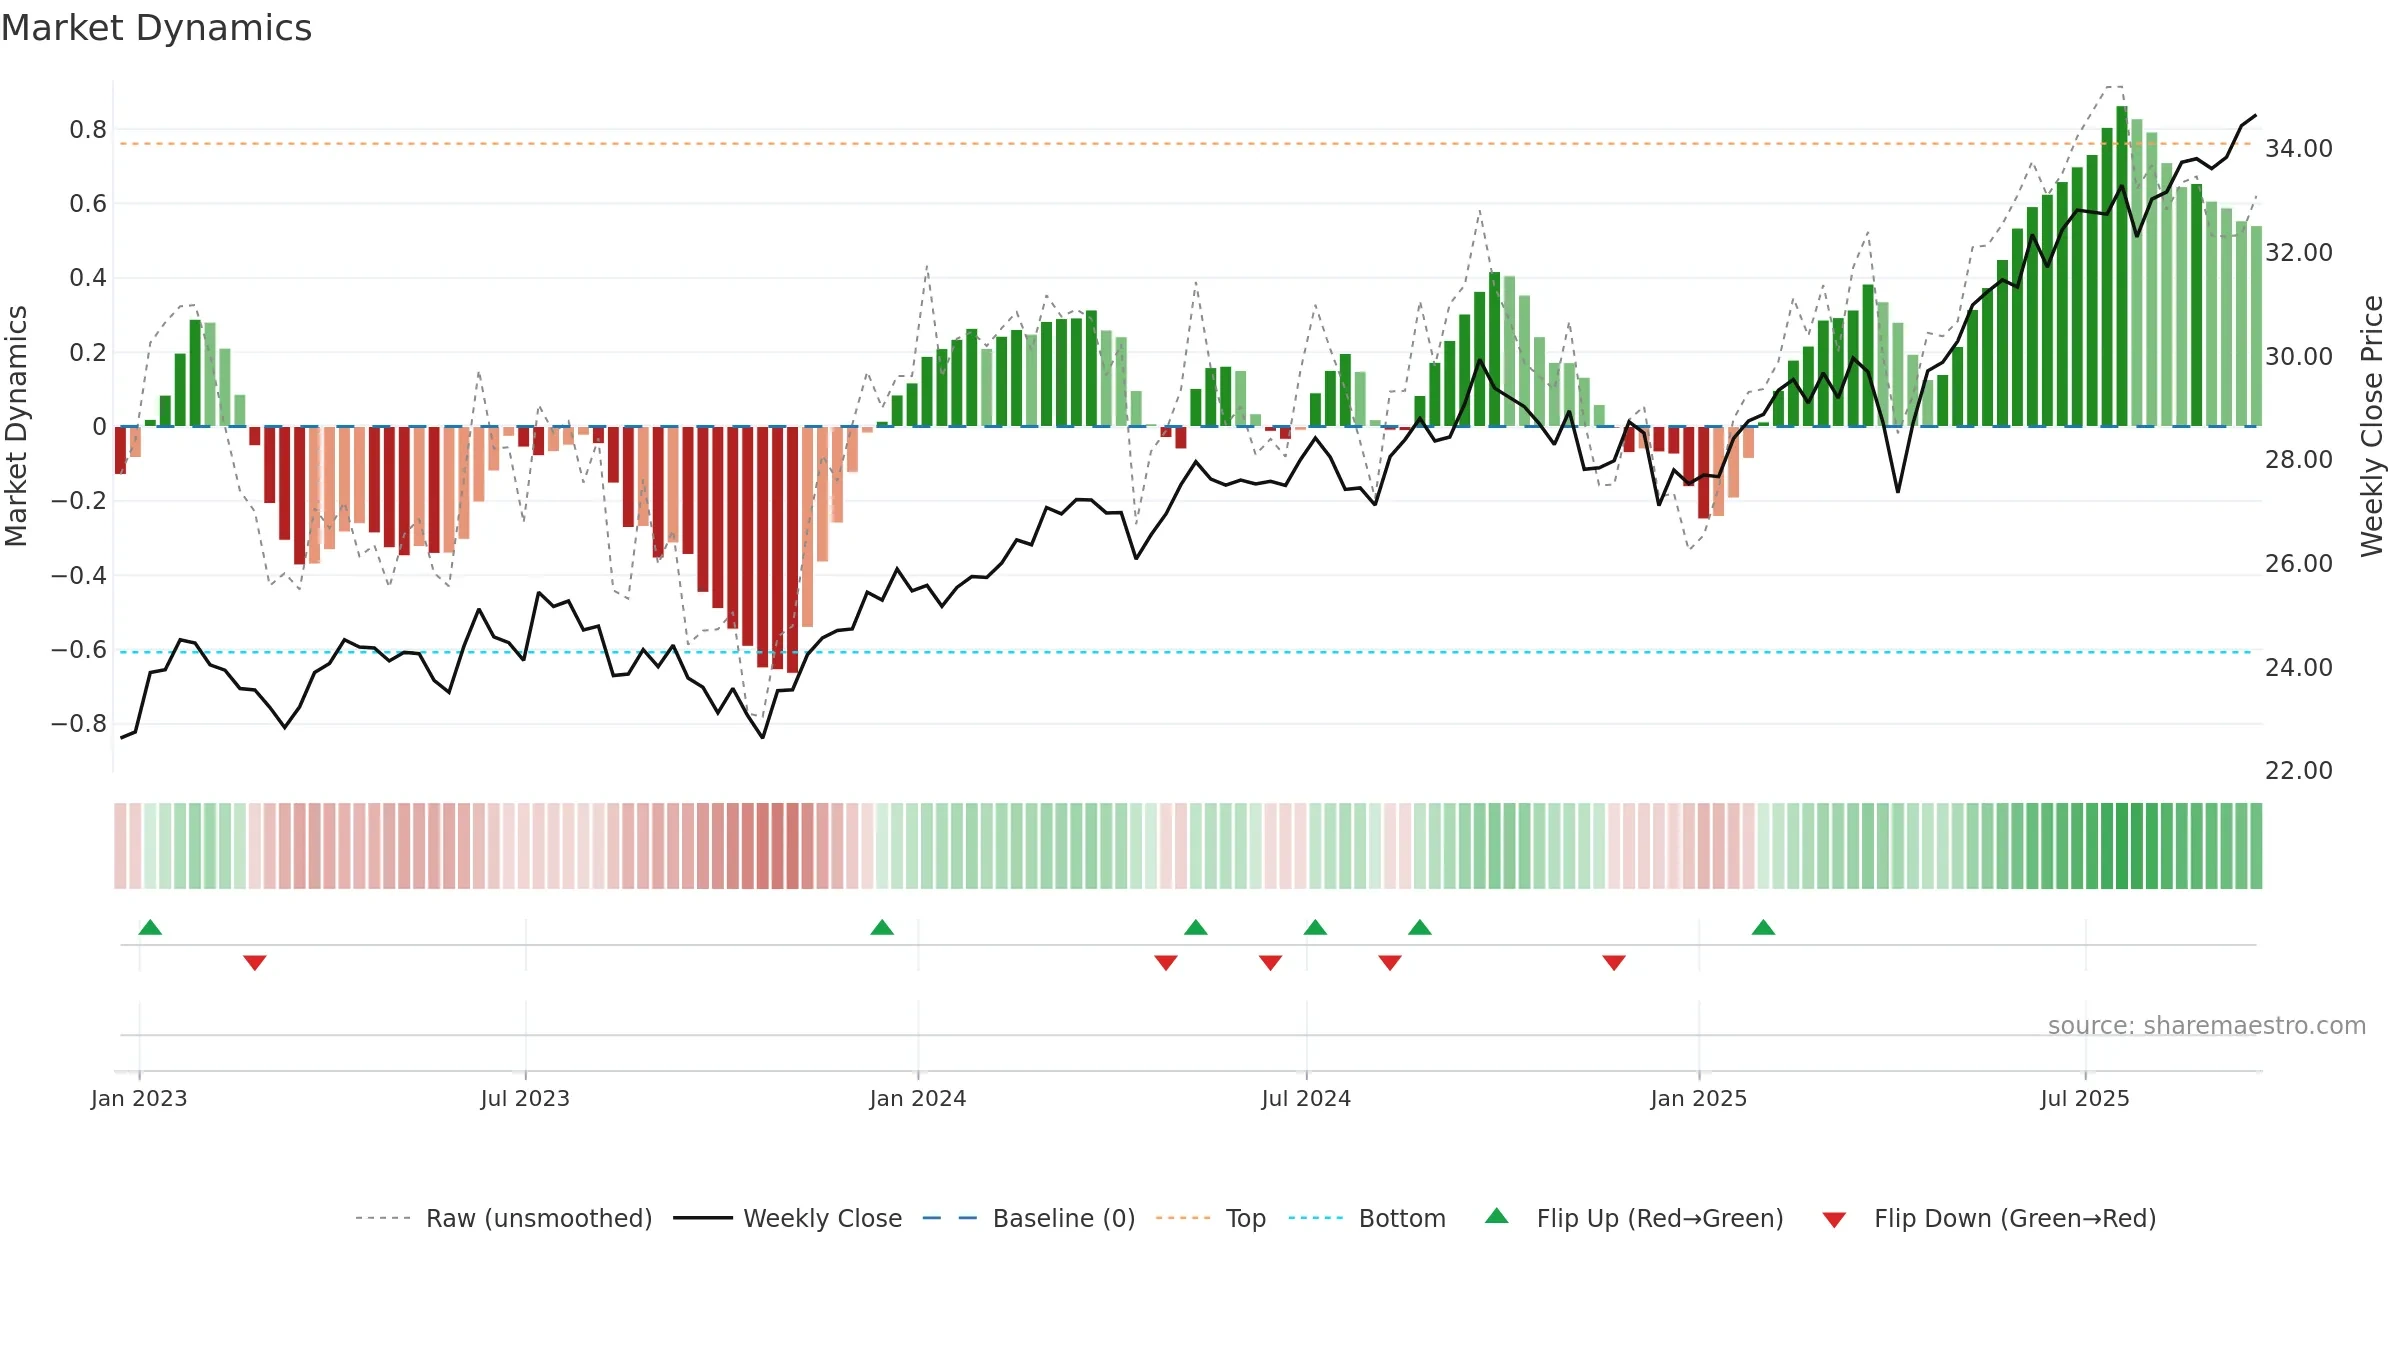Viewport: 2400px width, 1350px height.
Task: Click the '30.00' right axis price label
Action: (2299, 356)
